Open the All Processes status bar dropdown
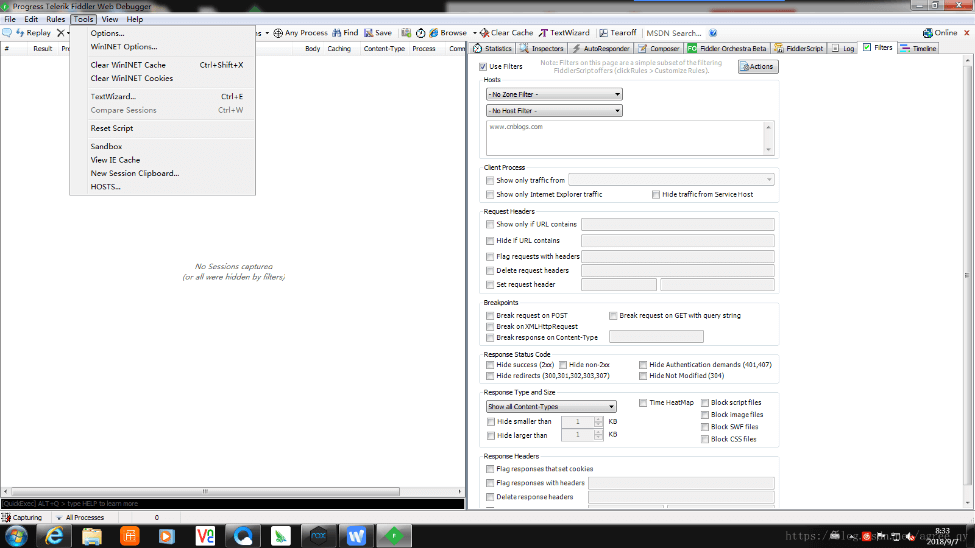975x548 pixels. pos(80,518)
